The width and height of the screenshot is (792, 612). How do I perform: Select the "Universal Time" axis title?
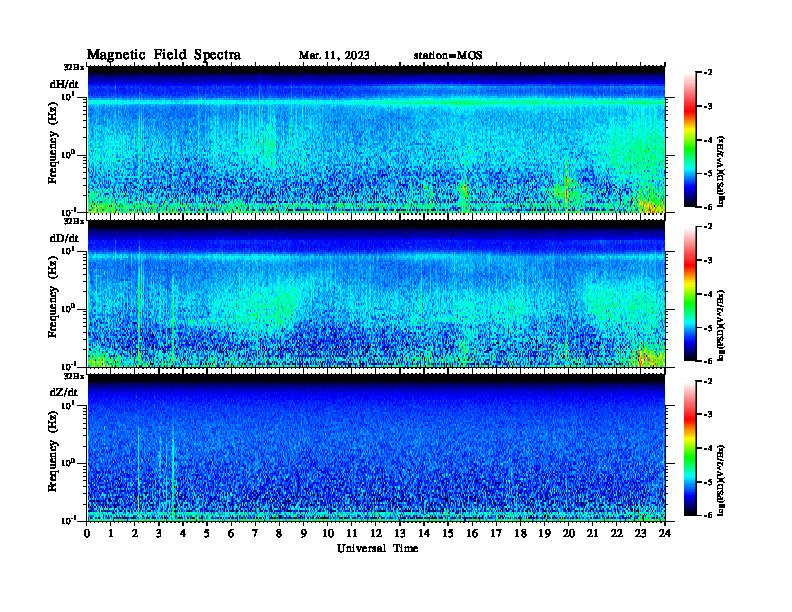click(378, 548)
